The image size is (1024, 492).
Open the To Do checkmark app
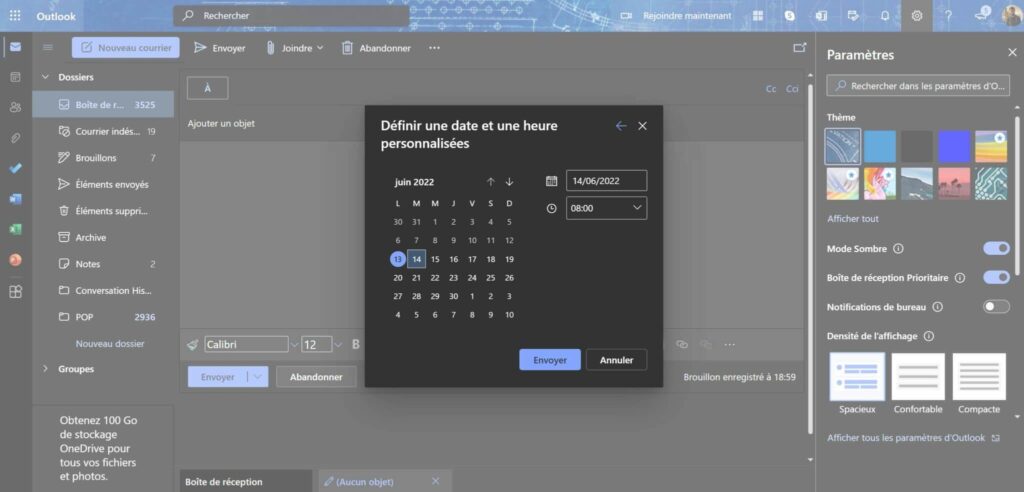[15, 169]
